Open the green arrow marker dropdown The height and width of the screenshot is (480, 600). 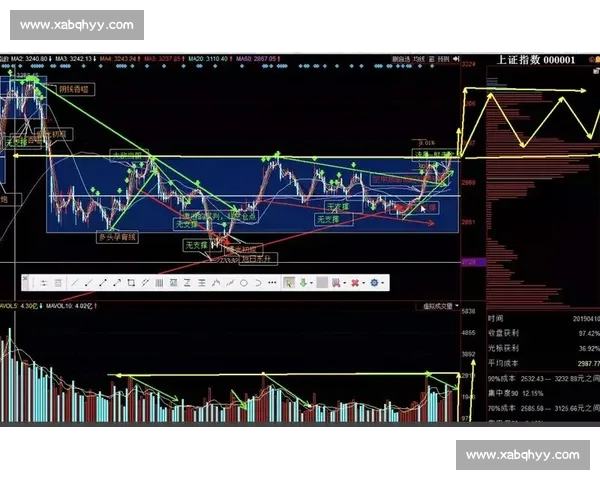[311, 283]
